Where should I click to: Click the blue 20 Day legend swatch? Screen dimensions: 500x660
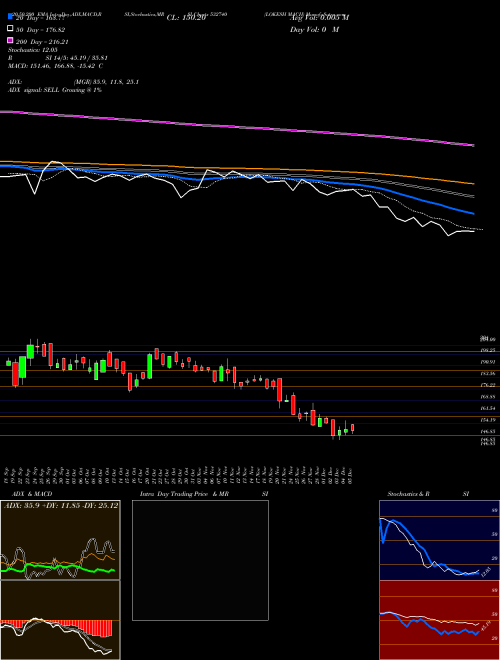[x=11, y=16]
